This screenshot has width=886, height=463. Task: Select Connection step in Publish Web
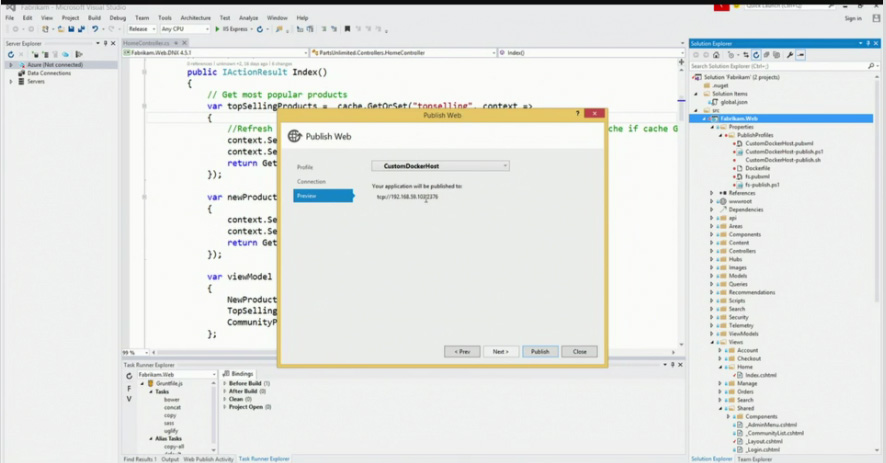click(x=311, y=181)
